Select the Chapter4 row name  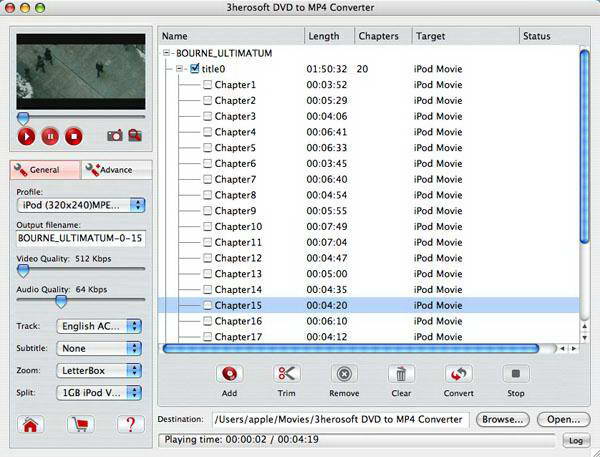coord(235,132)
